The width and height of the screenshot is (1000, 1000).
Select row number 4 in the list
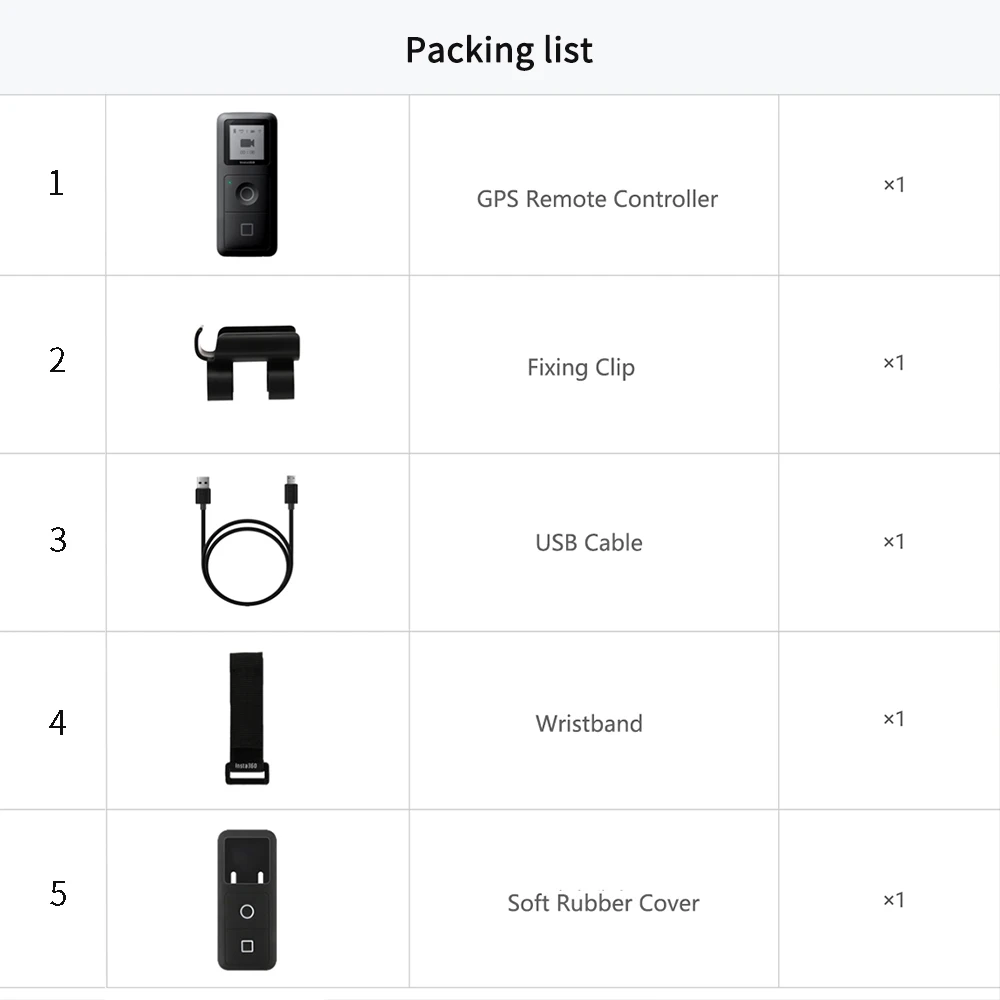click(57, 722)
